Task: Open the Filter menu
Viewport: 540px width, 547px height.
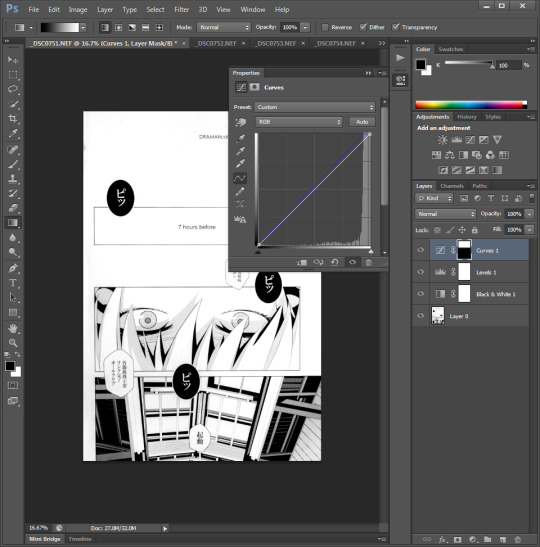Action: pyautogui.click(x=181, y=9)
